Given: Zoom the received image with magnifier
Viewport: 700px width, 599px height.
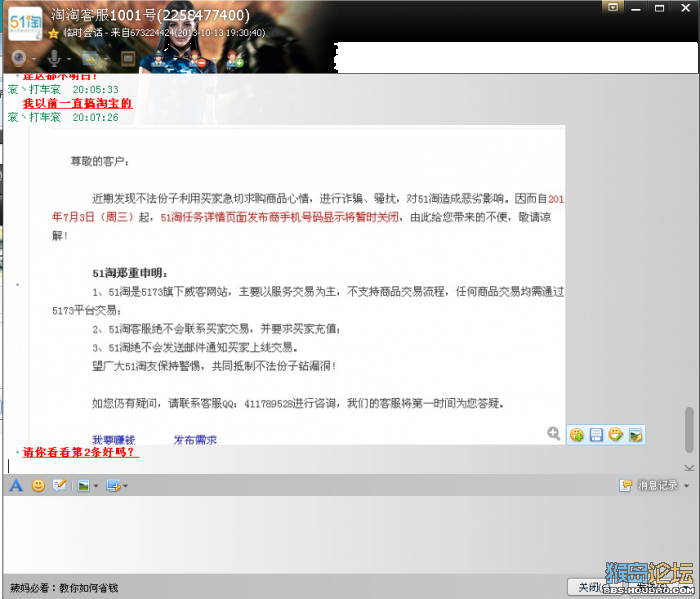Looking at the screenshot, I should pyautogui.click(x=554, y=433).
